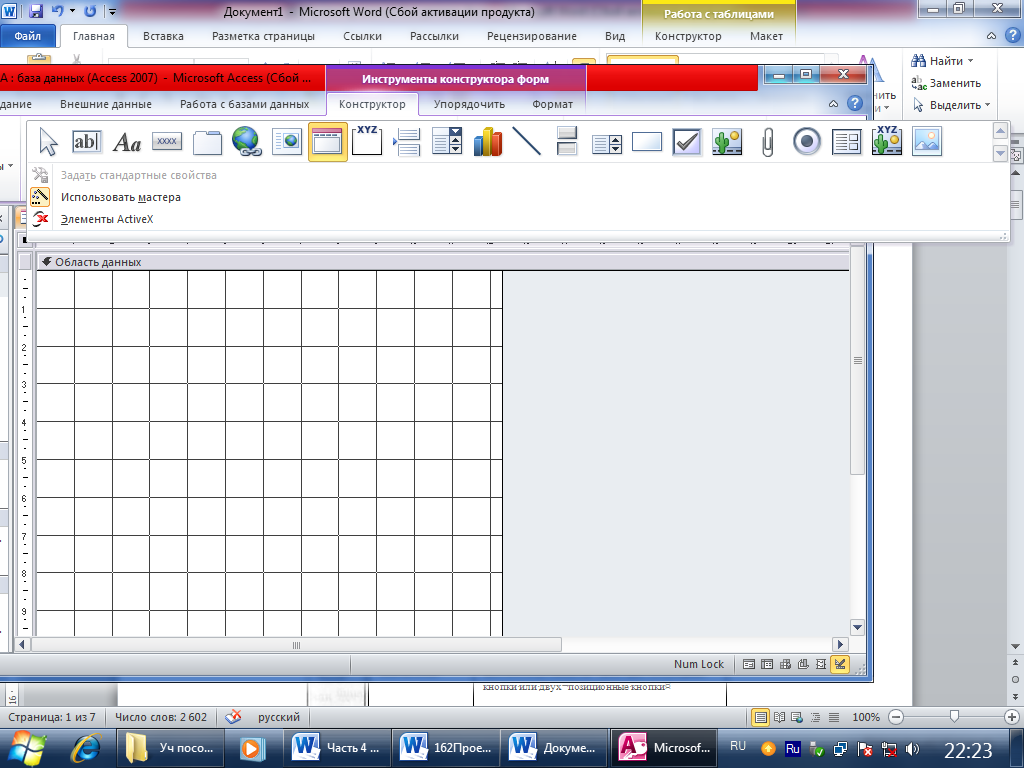Open Word's Вставка tab
The image size is (1024, 768).
coord(163,36)
